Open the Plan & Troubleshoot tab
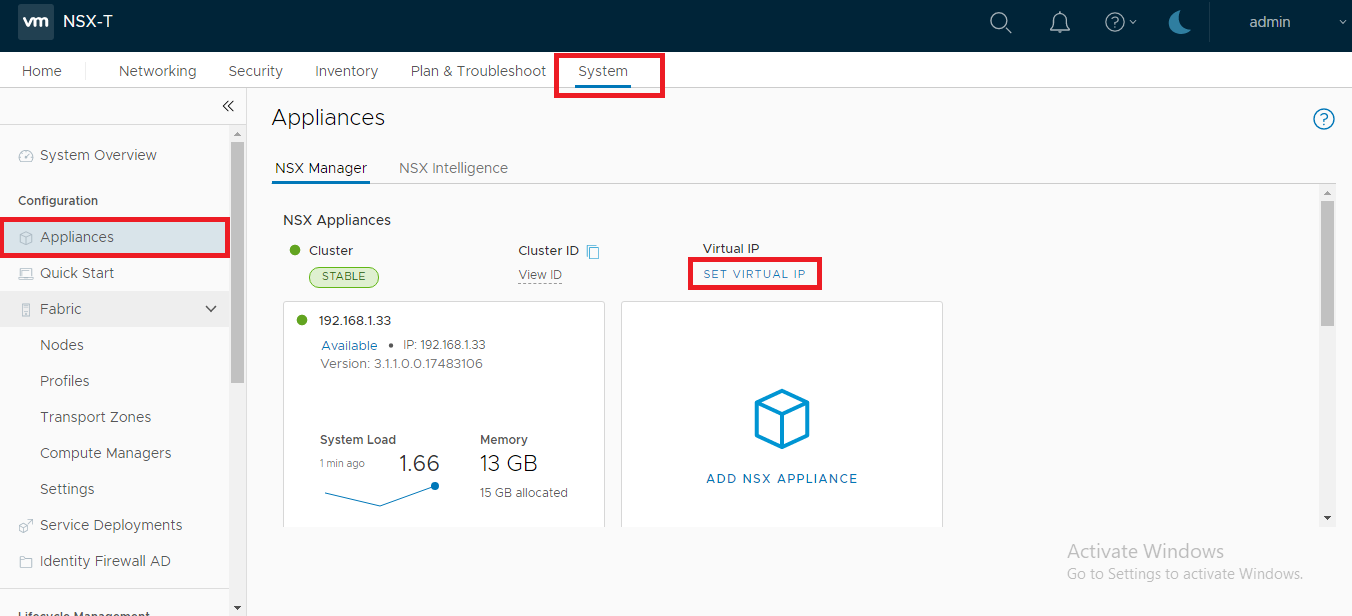 tap(479, 71)
